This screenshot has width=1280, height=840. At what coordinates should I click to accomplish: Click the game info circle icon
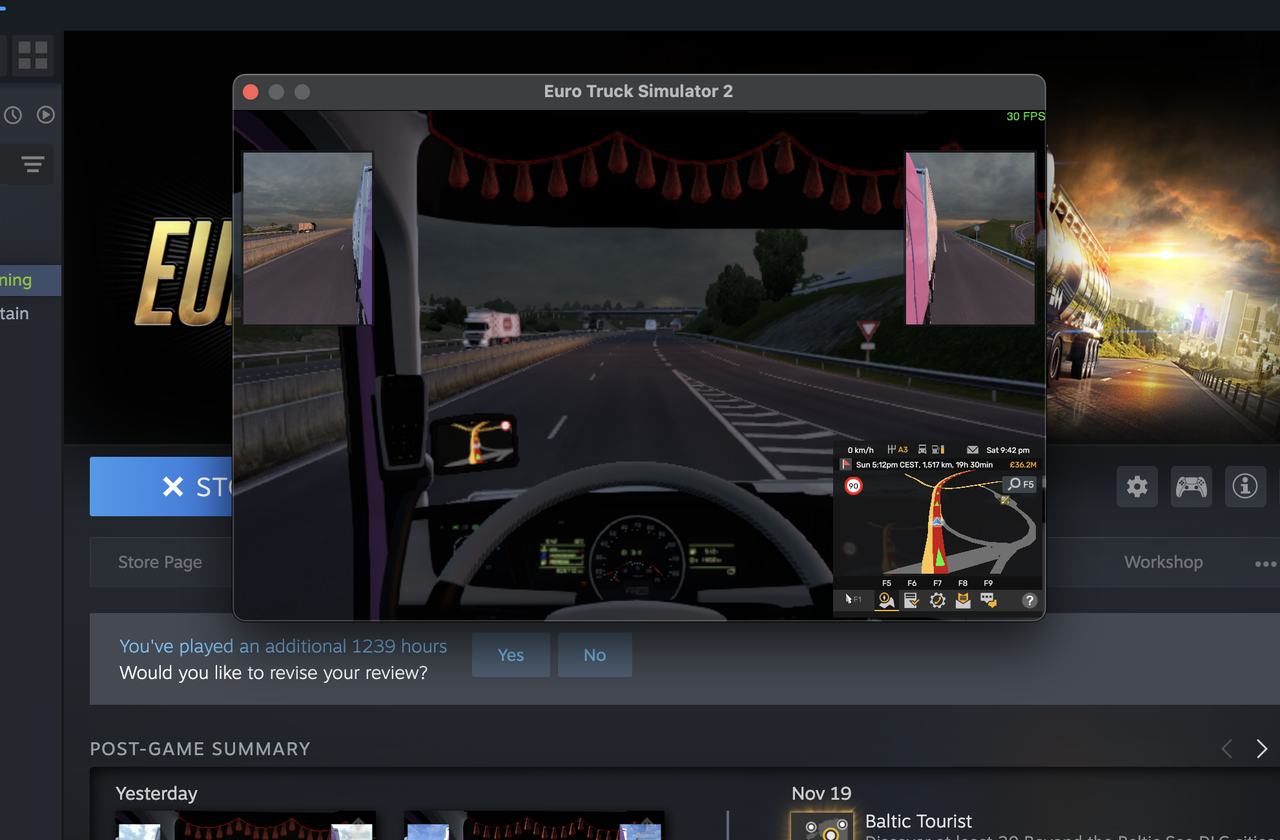[1245, 487]
